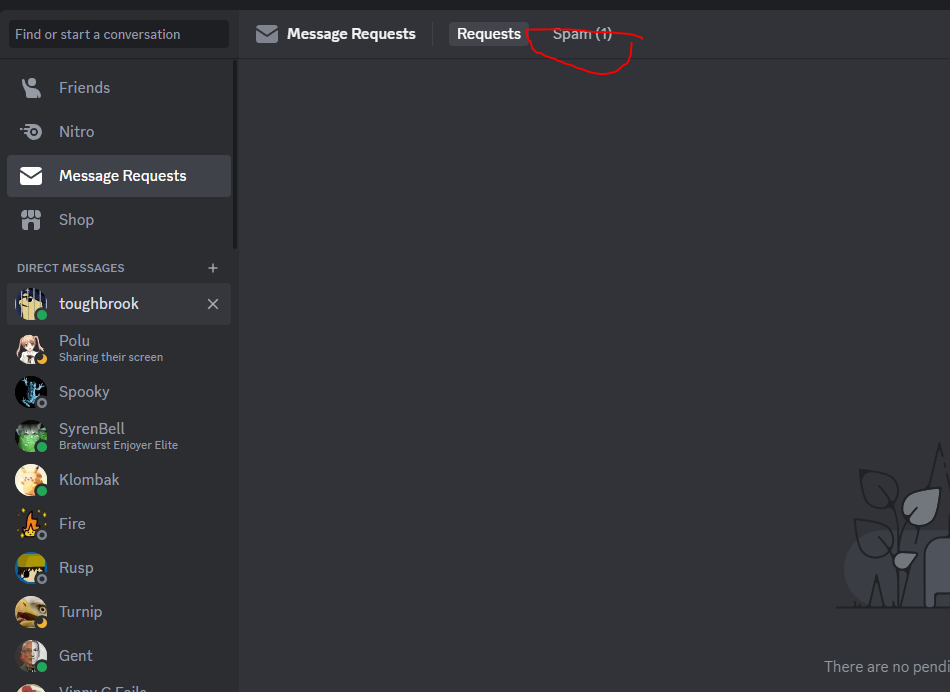This screenshot has width=950, height=692.
Task: Open direct message with Rusp
Action: click(x=119, y=568)
